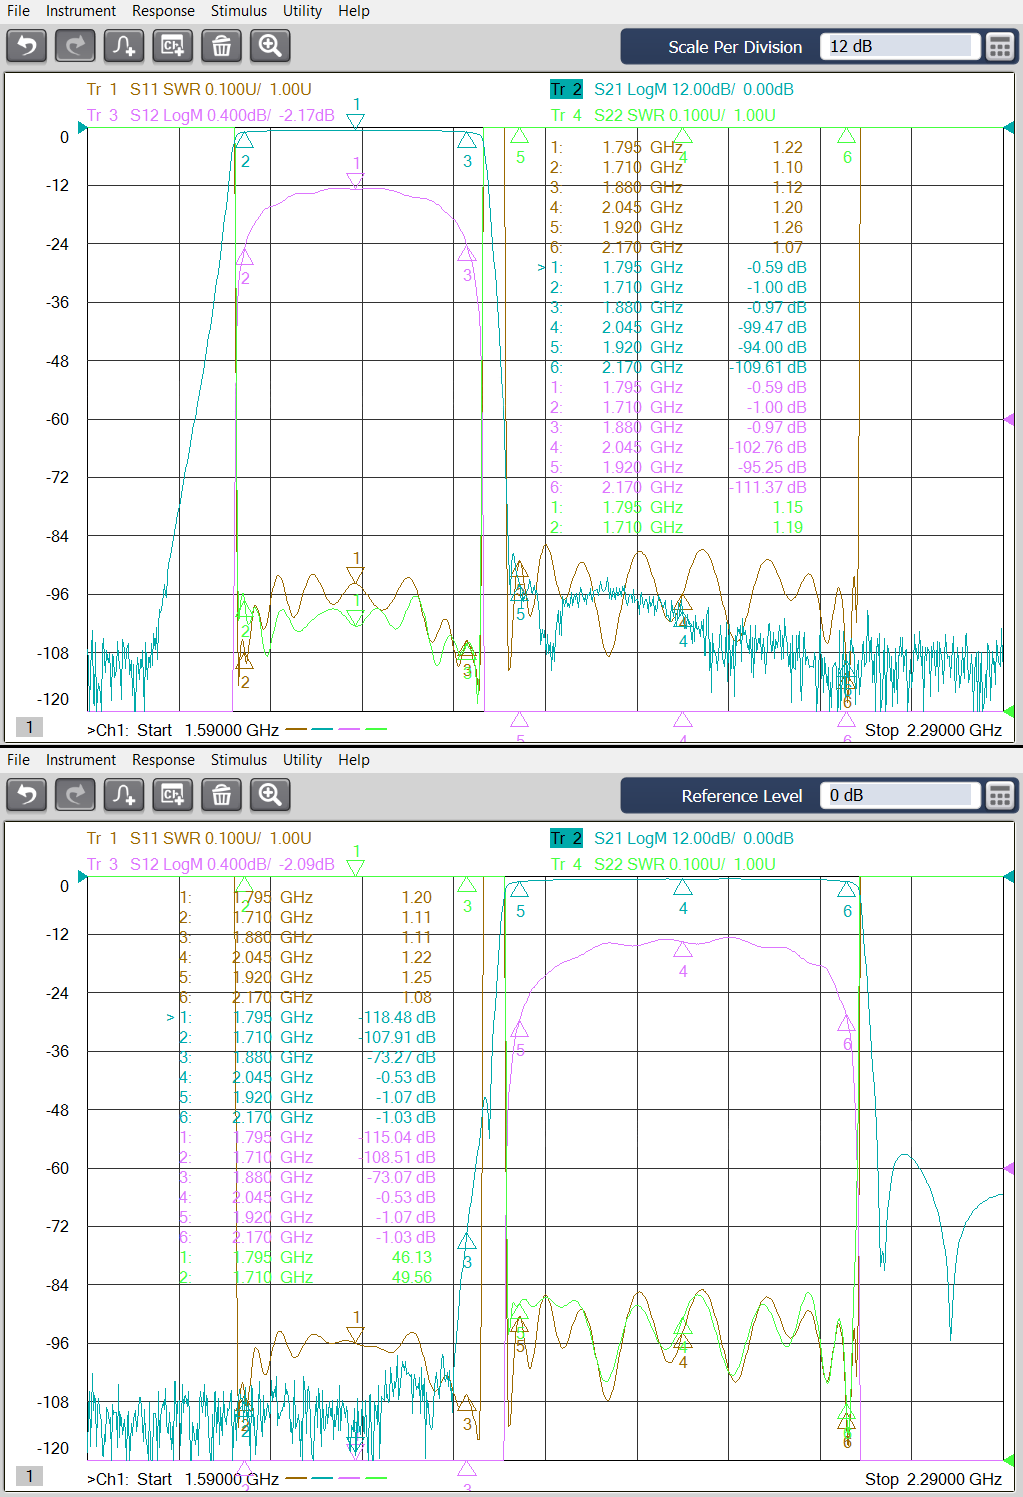The height and width of the screenshot is (1497, 1023).
Task: Click add trace icon in bottom window toolbar
Action: pos(124,795)
